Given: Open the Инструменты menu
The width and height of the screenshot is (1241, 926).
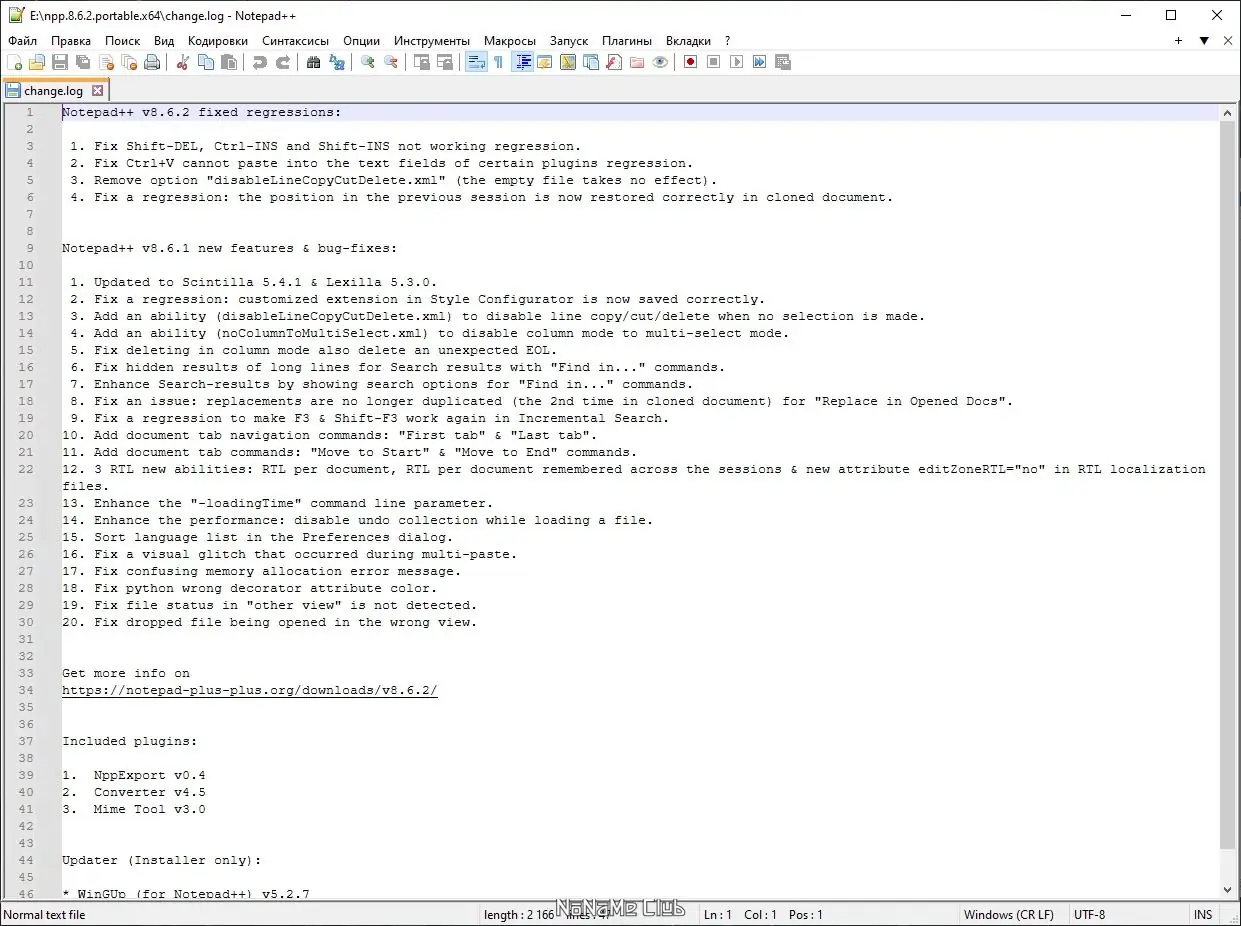Looking at the screenshot, I should coord(432,41).
